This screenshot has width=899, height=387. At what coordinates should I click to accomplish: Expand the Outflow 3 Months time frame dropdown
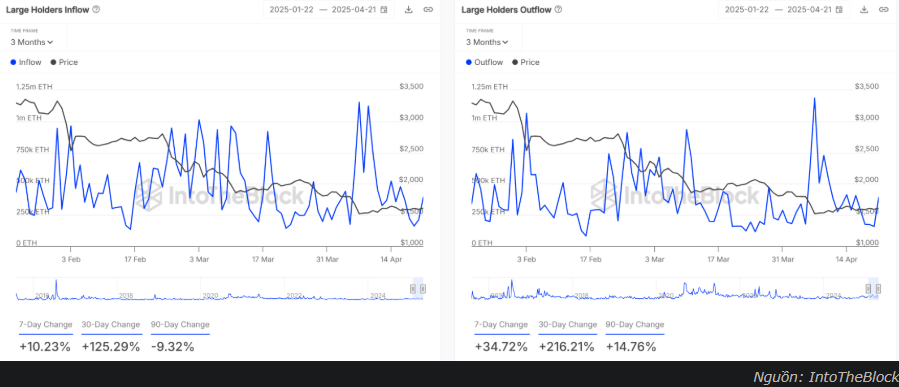point(487,42)
